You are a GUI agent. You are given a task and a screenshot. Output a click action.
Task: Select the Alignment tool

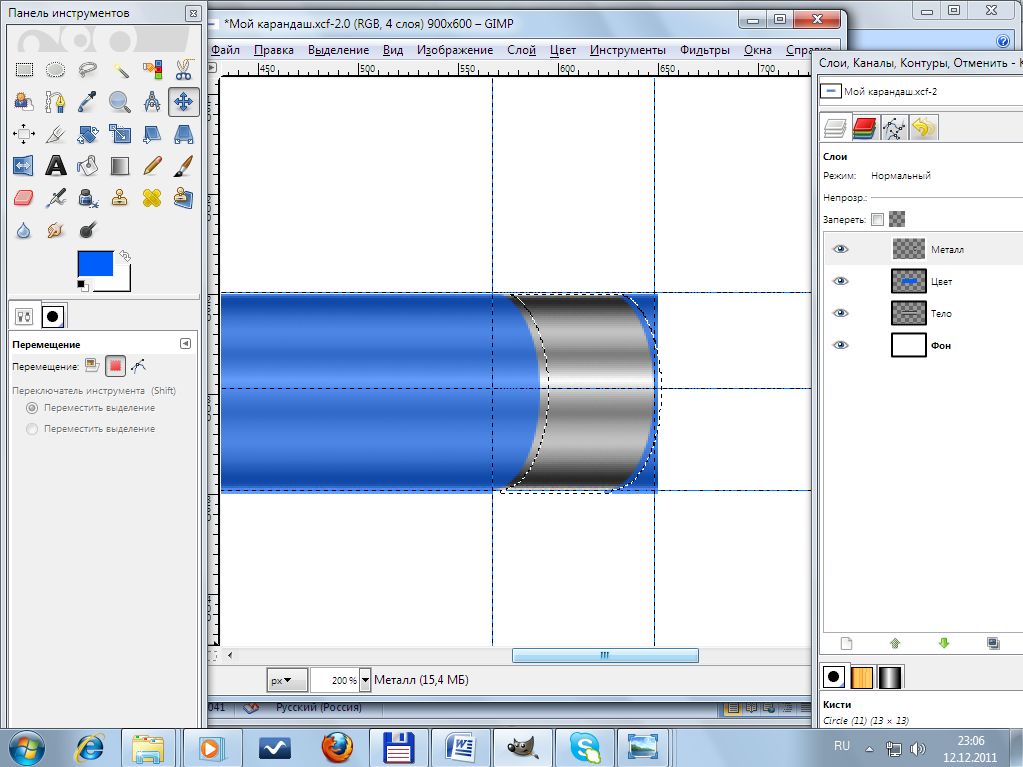(x=24, y=134)
